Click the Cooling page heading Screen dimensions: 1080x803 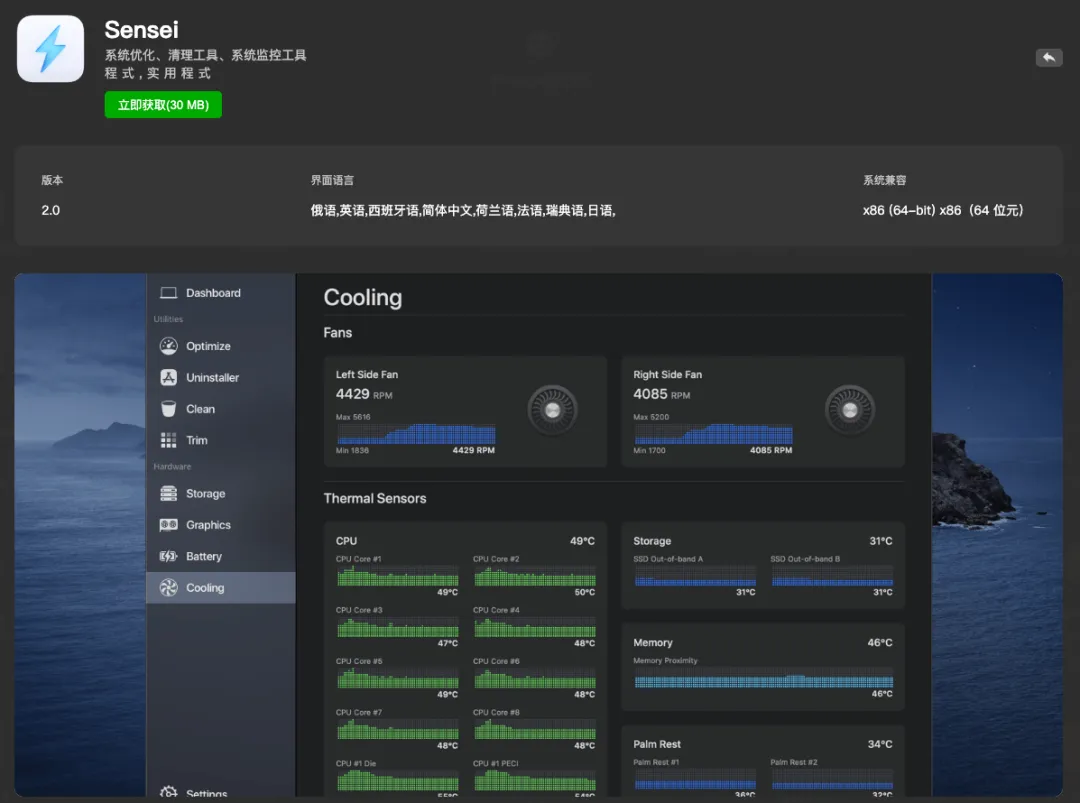tap(363, 297)
